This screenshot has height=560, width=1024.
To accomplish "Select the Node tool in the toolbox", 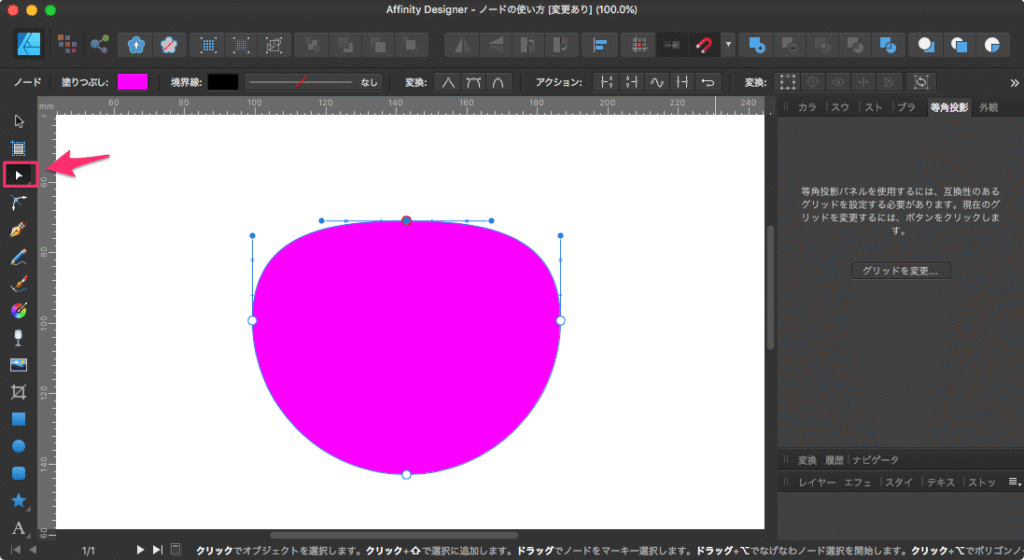I will point(18,176).
